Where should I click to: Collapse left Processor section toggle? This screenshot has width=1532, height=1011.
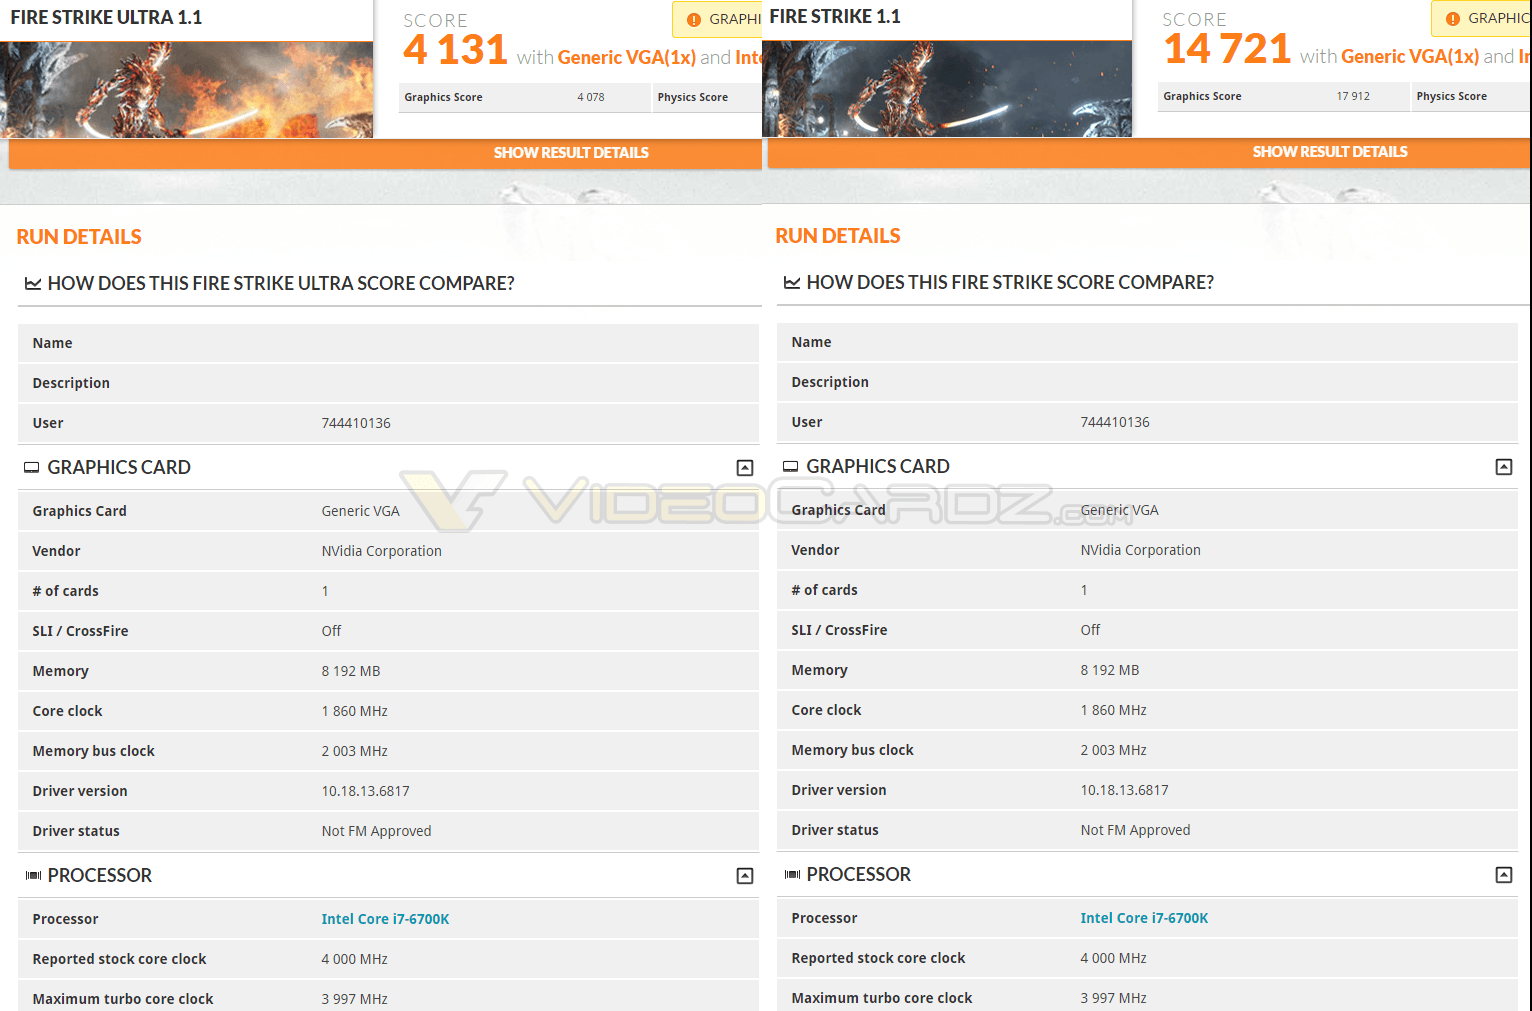point(744,876)
